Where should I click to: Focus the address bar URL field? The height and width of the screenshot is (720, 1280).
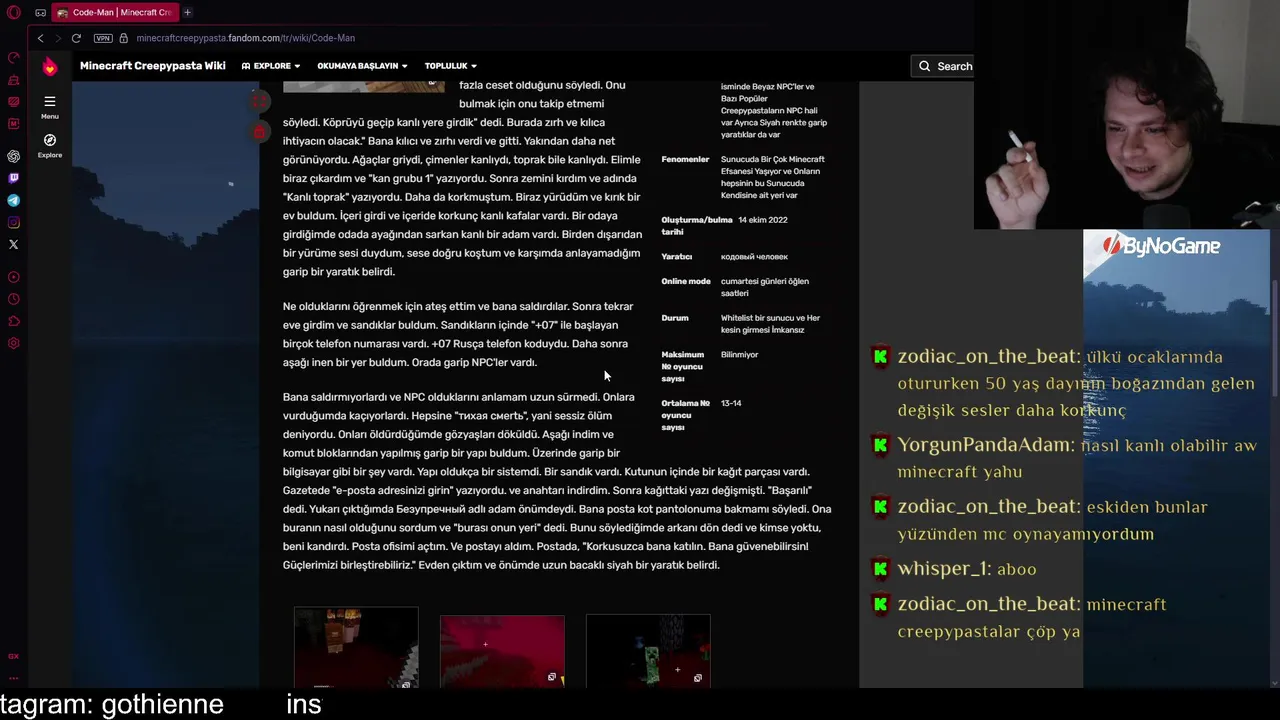click(246, 38)
